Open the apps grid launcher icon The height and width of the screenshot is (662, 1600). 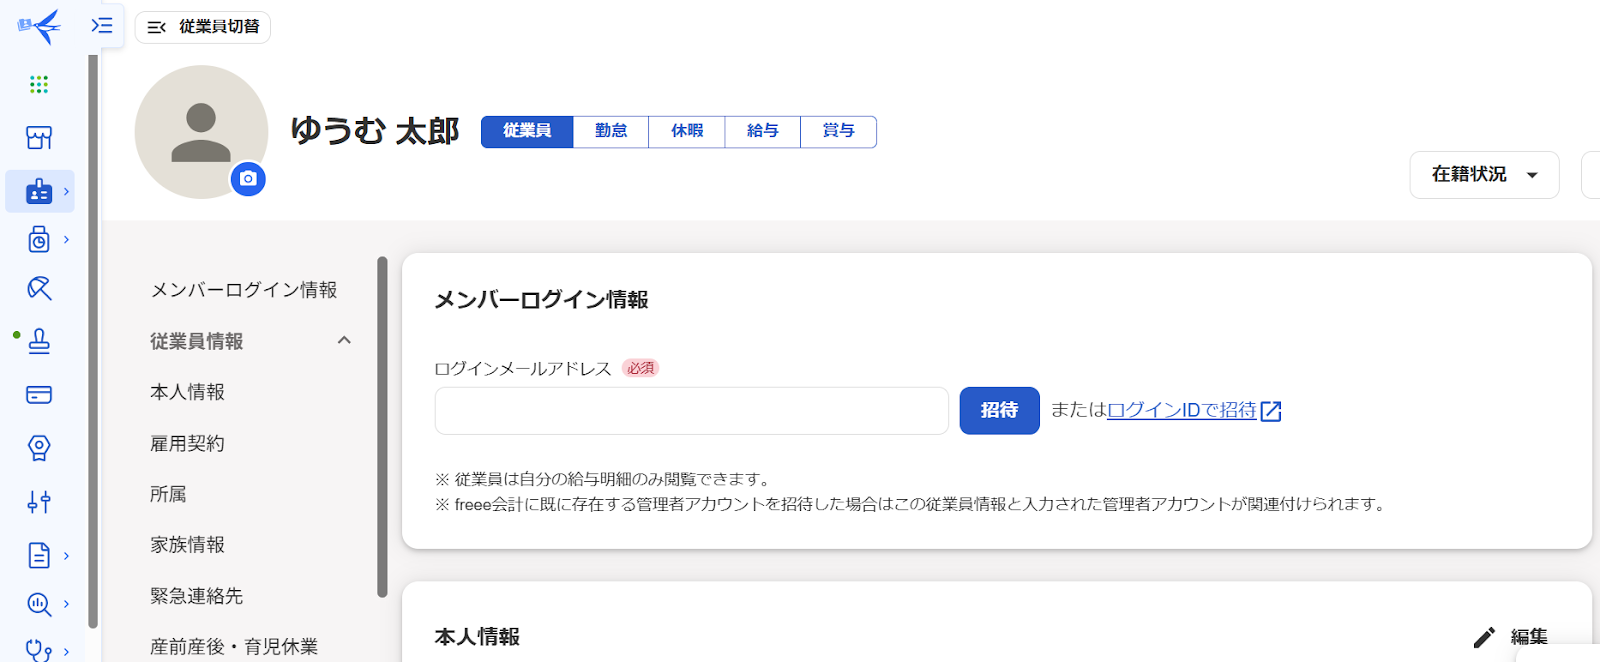pyautogui.click(x=39, y=84)
